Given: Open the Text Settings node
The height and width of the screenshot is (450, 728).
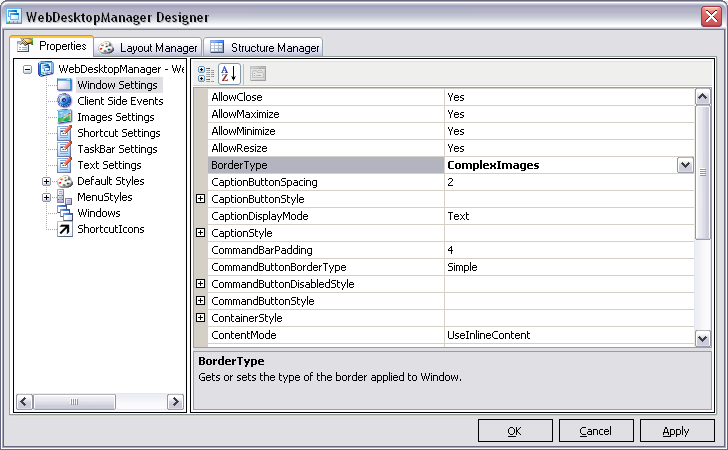Looking at the screenshot, I should [x=109, y=165].
